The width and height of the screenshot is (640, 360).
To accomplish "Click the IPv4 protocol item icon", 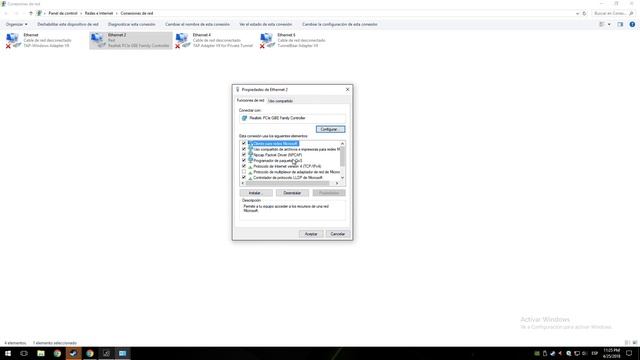I will tap(250, 167).
